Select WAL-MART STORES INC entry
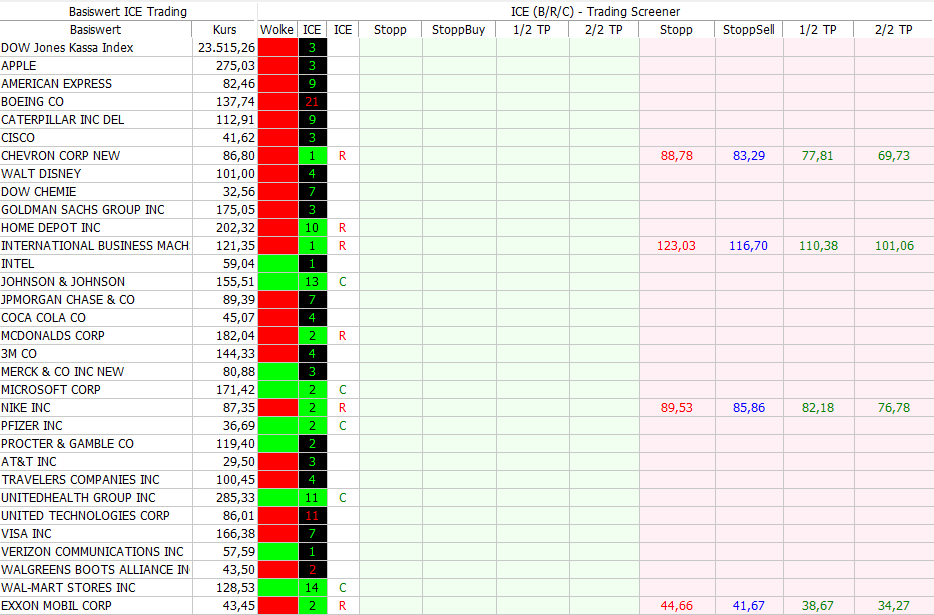The image size is (934, 615). click(x=69, y=588)
